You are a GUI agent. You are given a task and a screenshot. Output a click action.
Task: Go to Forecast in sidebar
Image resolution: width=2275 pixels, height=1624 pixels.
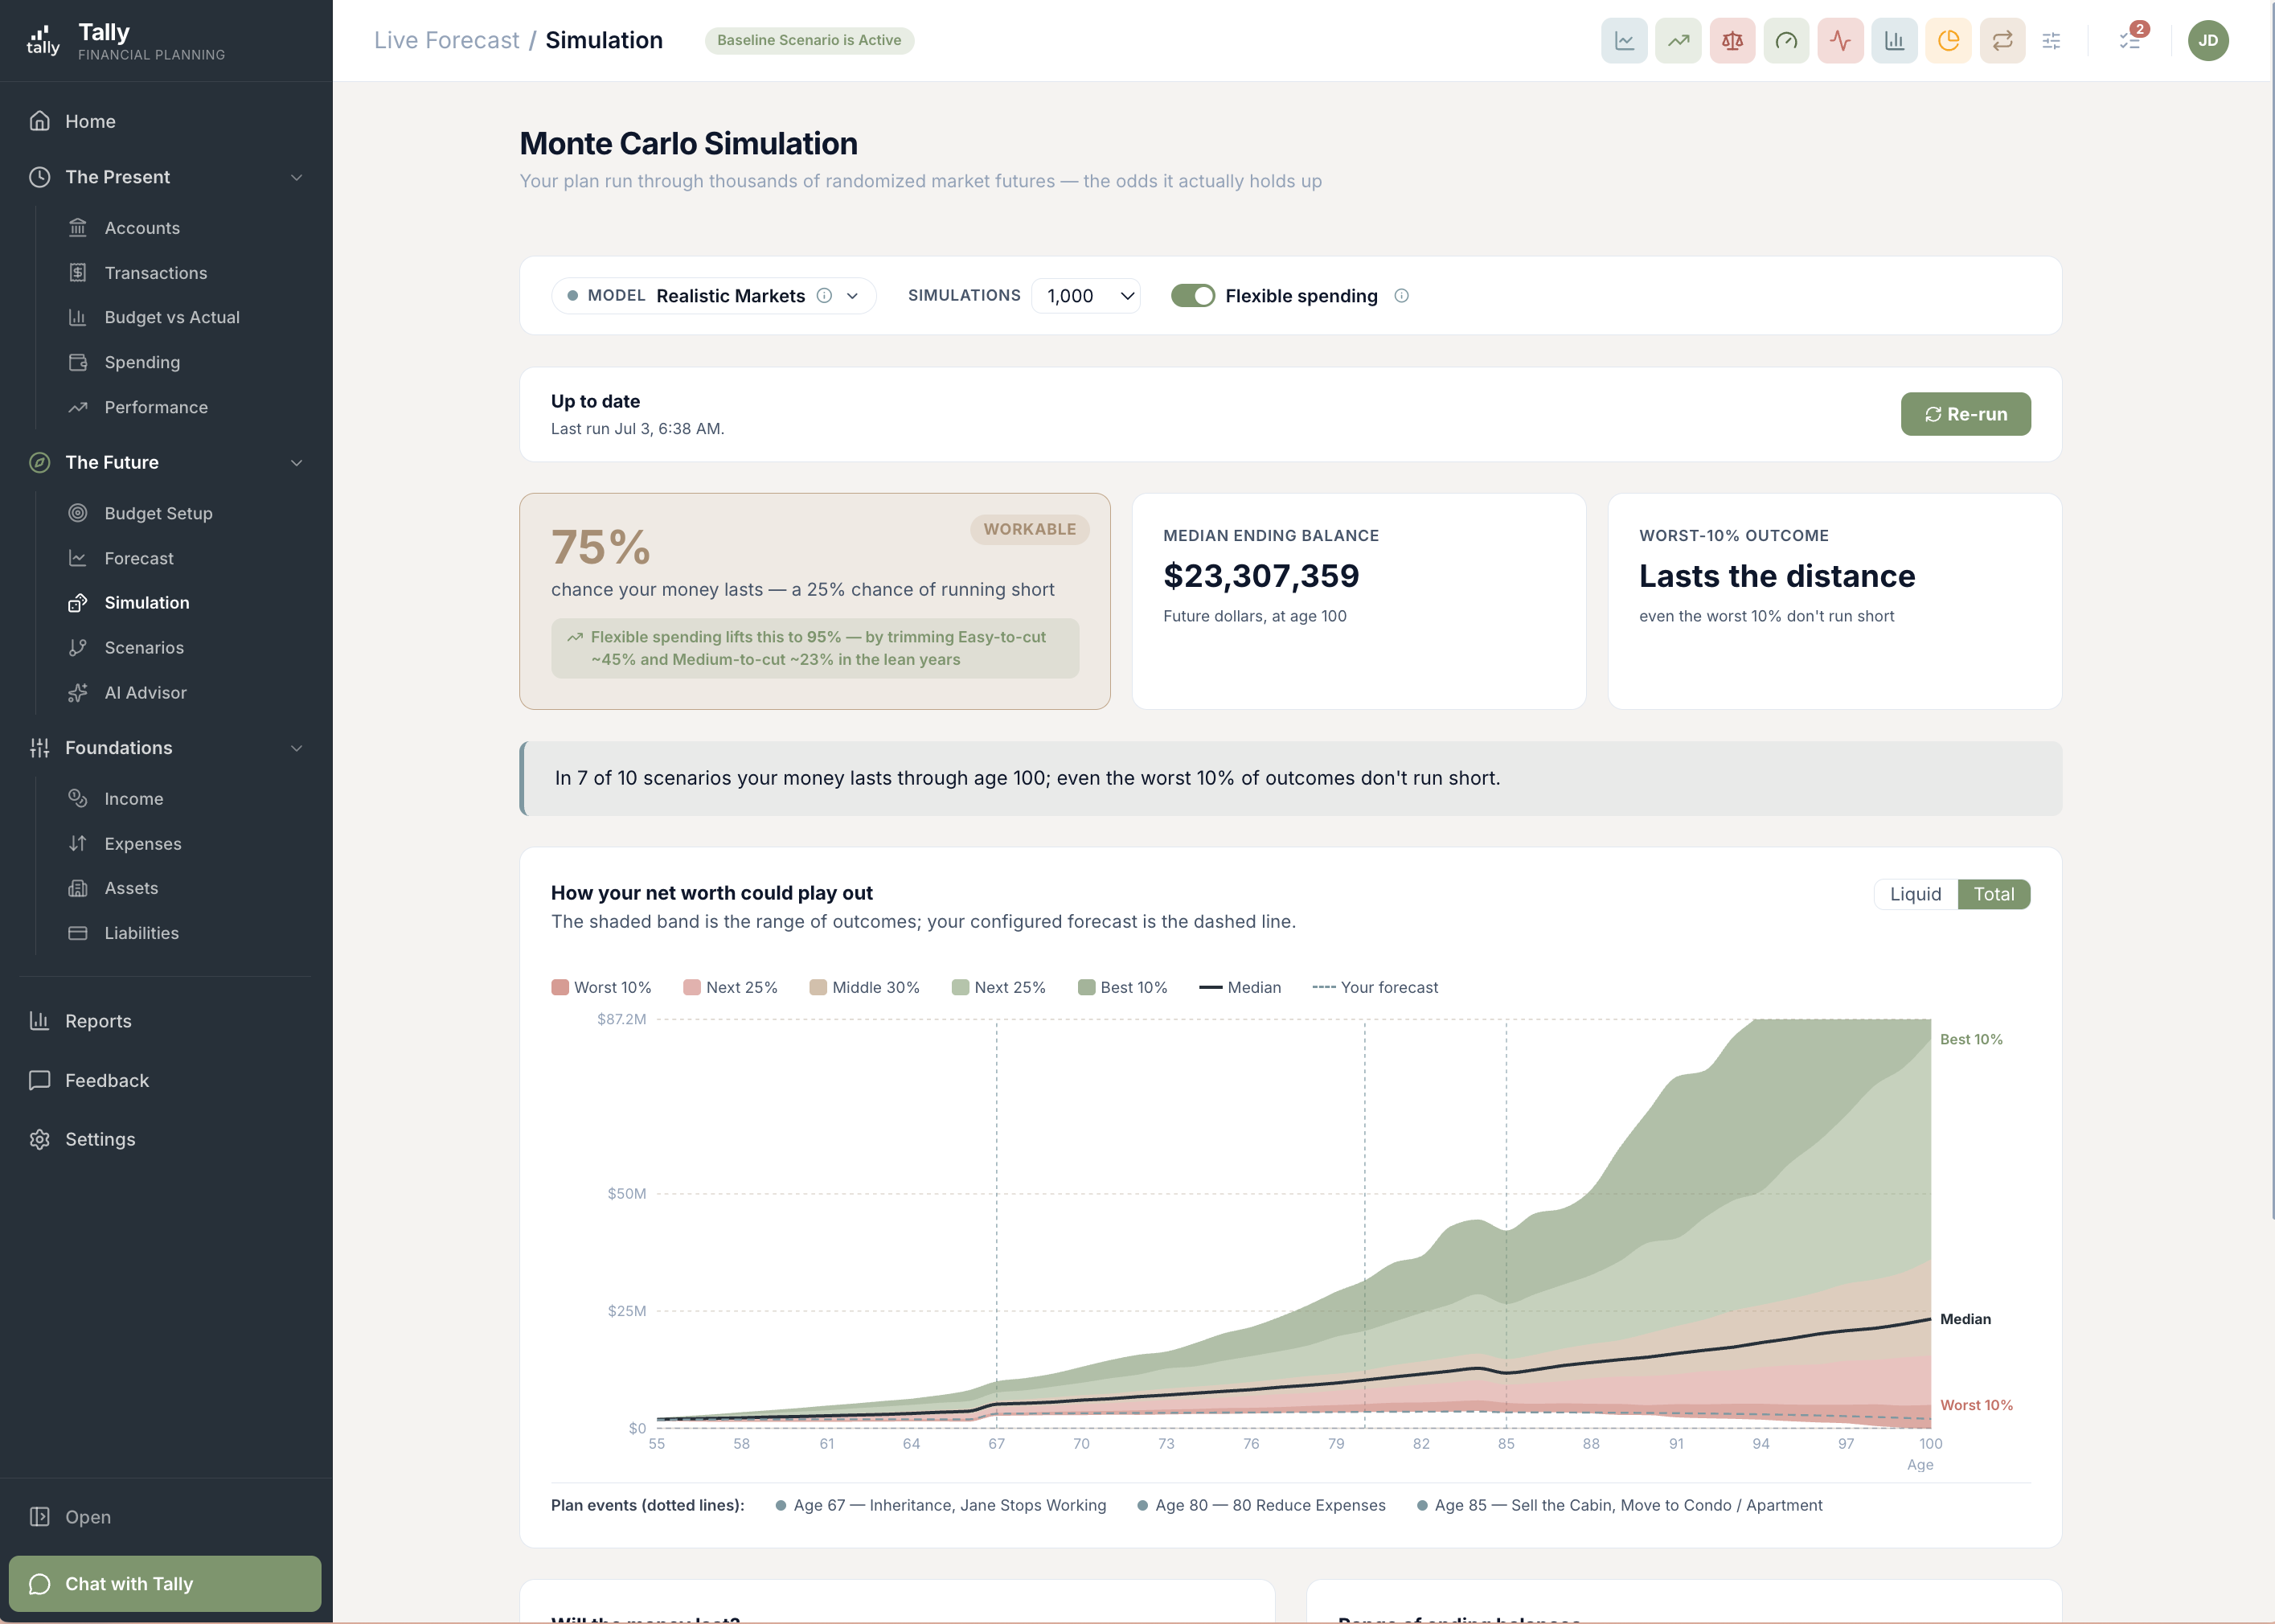[x=139, y=558]
